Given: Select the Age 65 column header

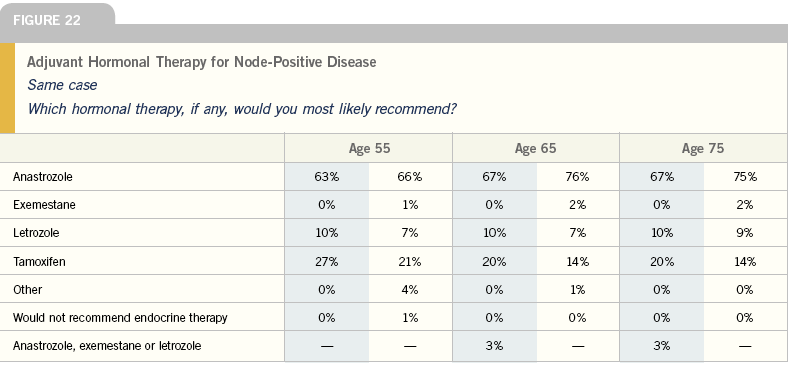Looking at the screenshot, I should [x=536, y=148].
